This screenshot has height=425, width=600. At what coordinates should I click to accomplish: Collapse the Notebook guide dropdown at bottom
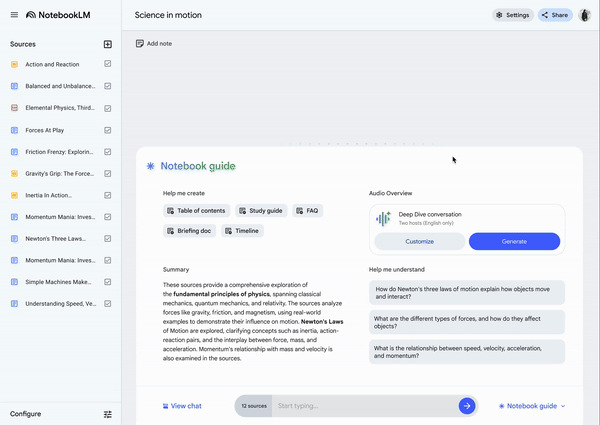pyautogui.click(x=532, y=406)
